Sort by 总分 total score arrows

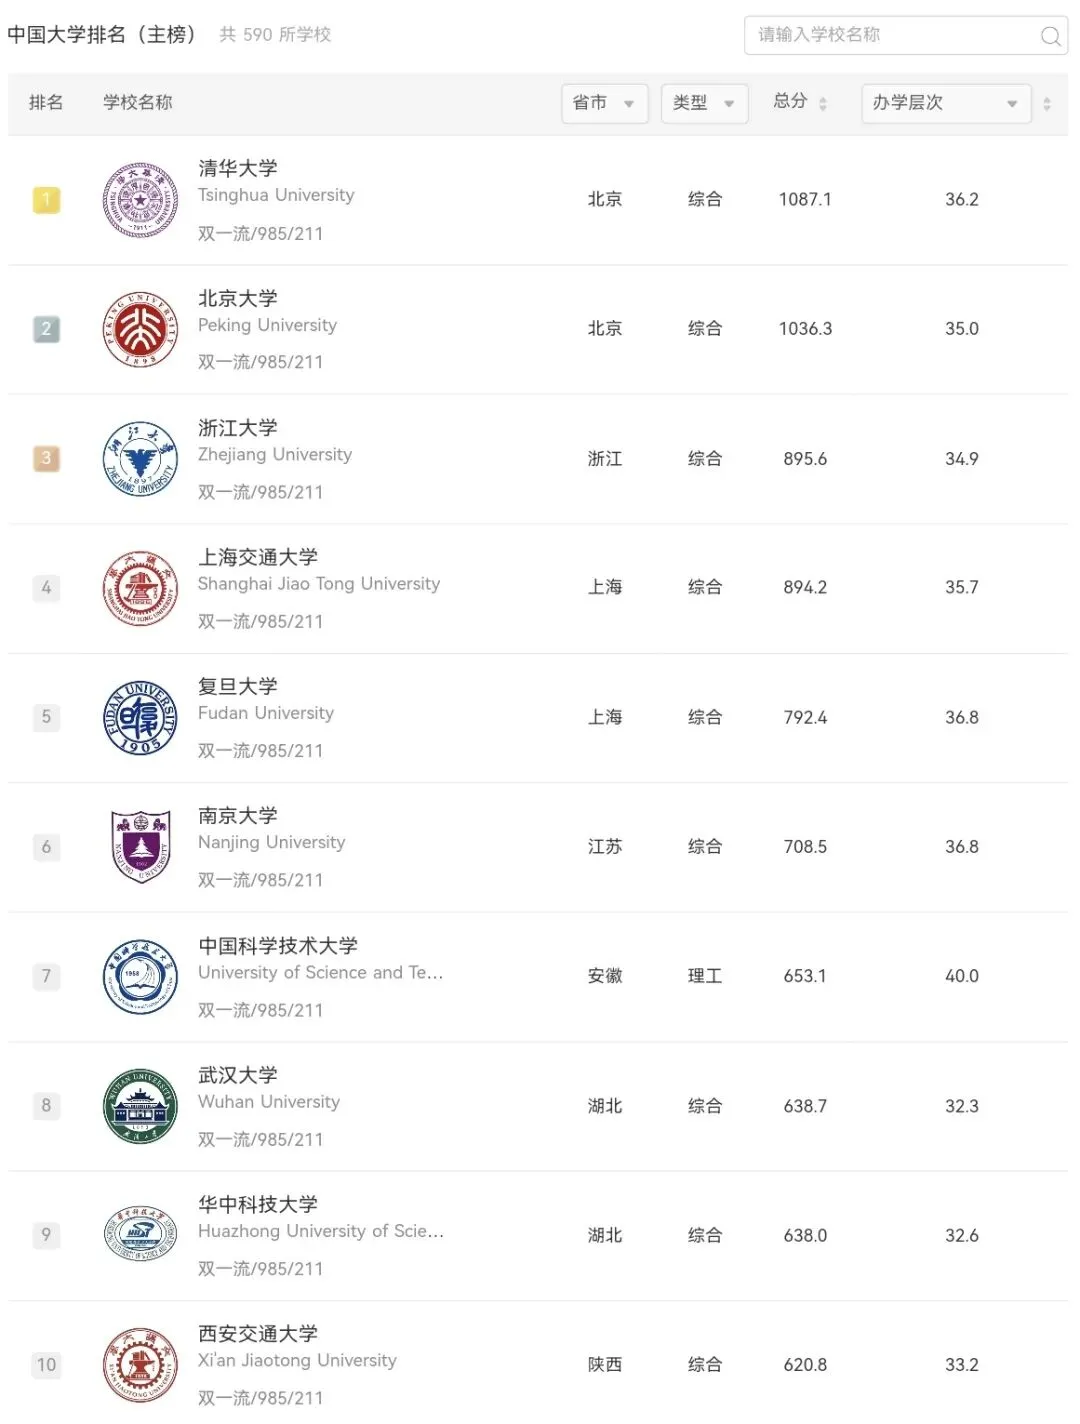[x=823, y=103]
